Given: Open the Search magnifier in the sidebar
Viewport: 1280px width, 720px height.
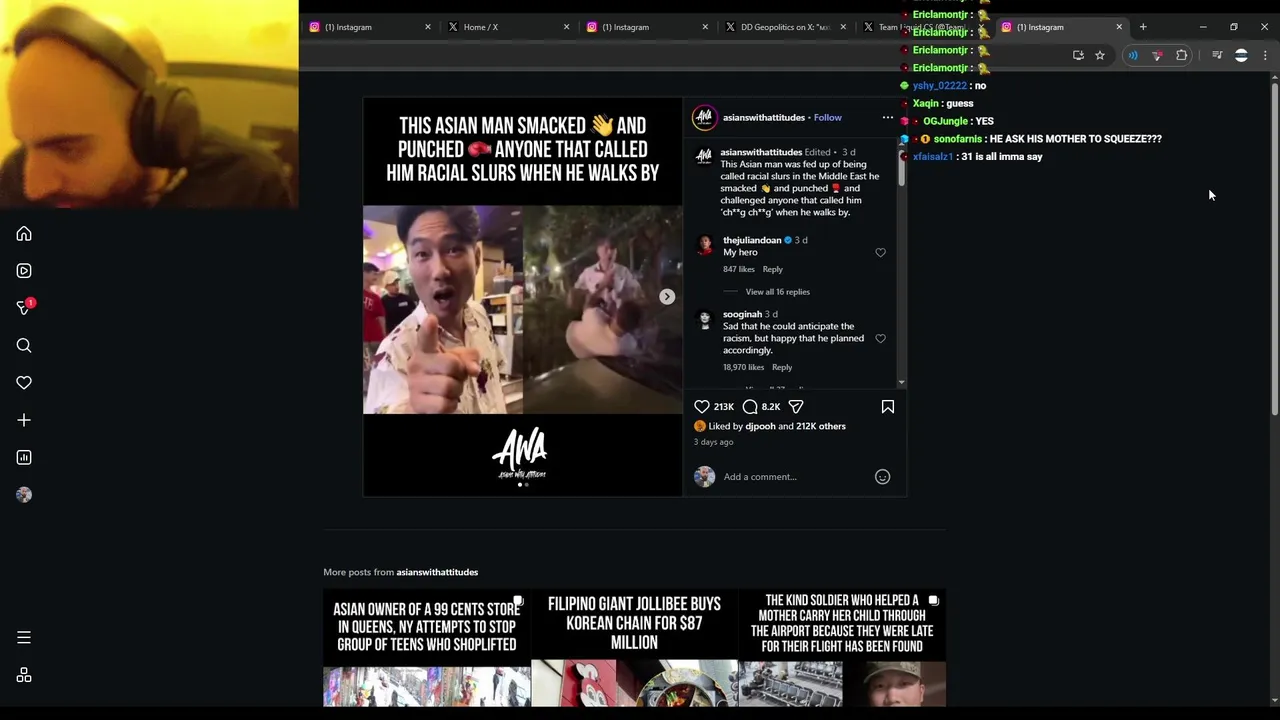Looking at the screenshot, I should point(24,346).
